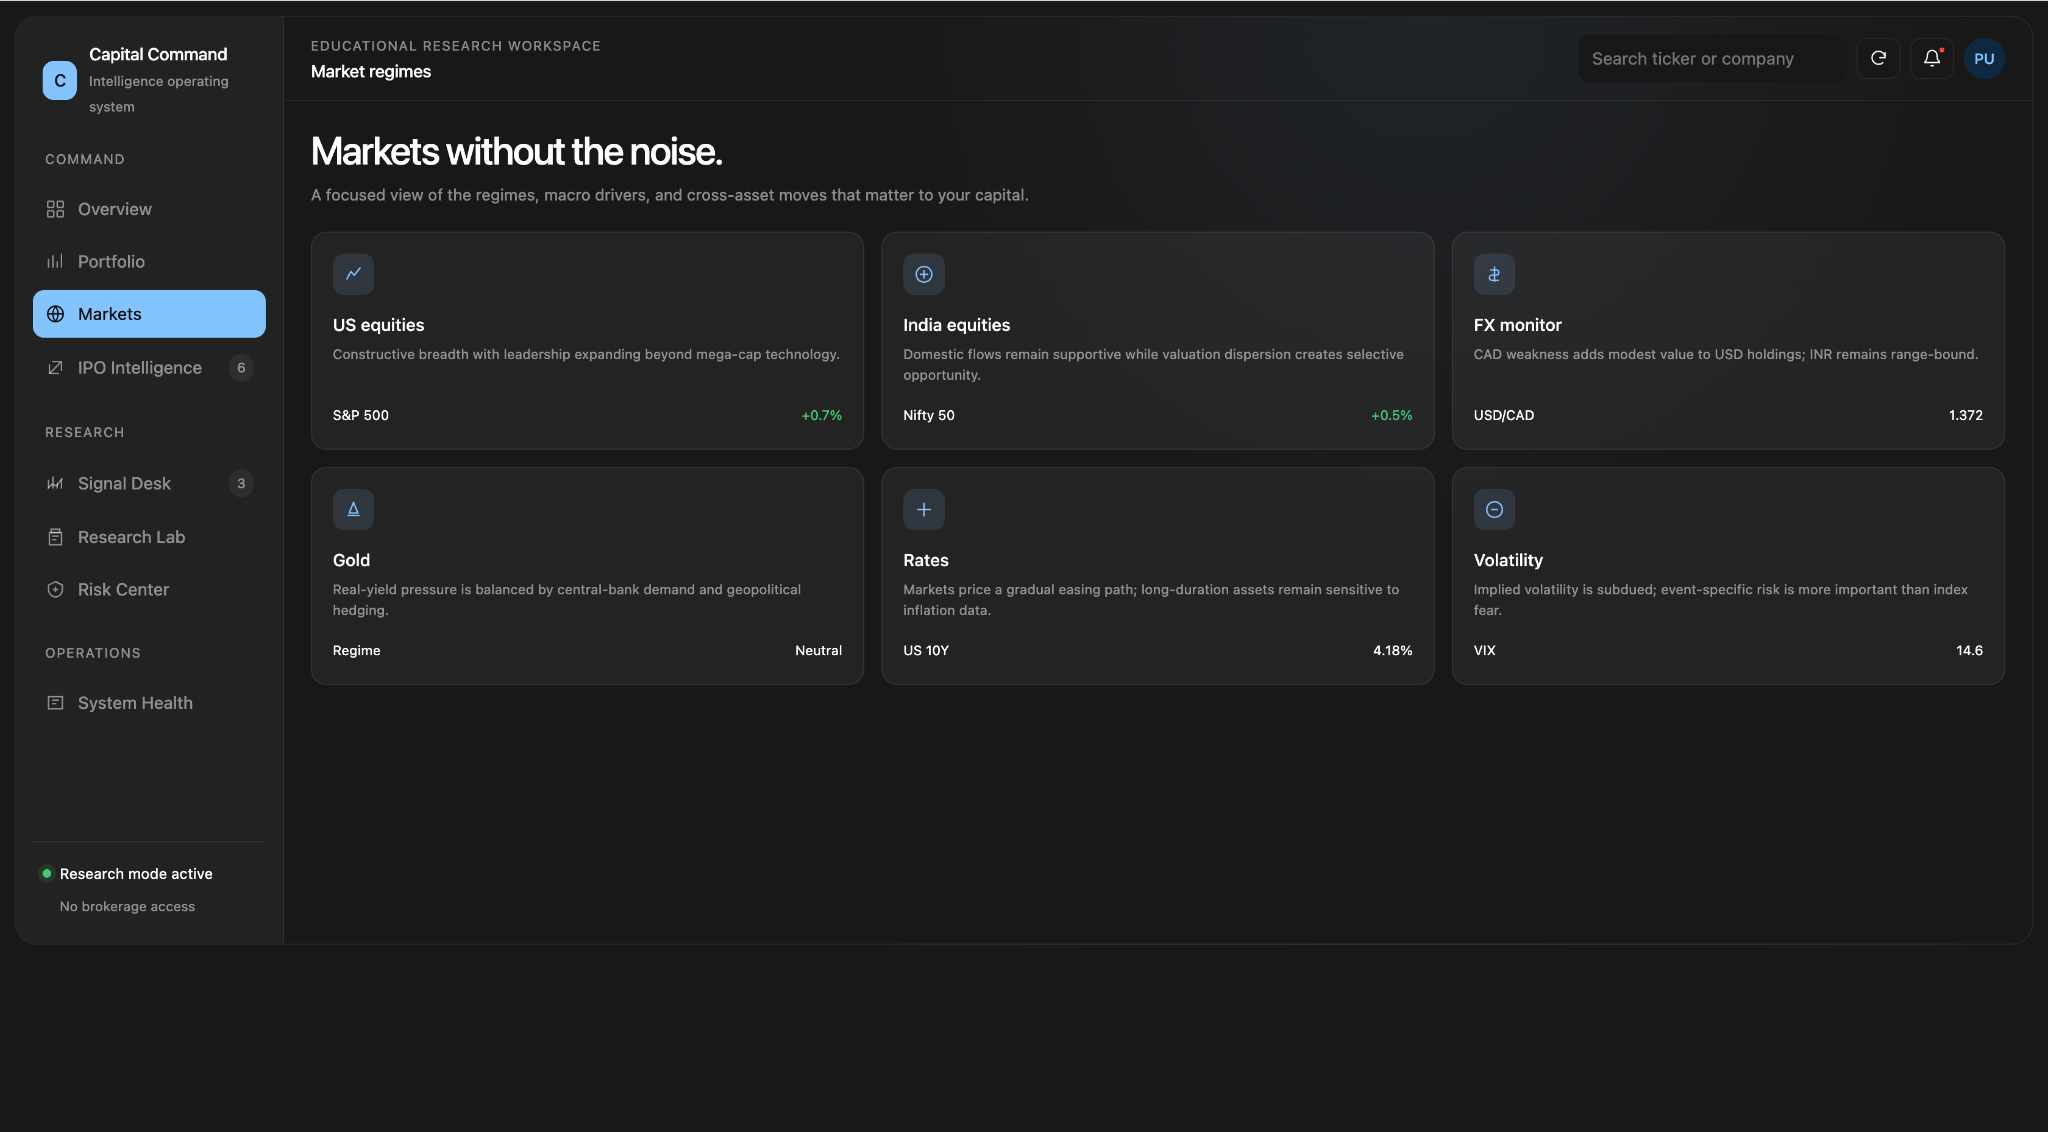Click the Capital Command brand name
Screen dimensions: 2048x1132
[x=158, y=54]
